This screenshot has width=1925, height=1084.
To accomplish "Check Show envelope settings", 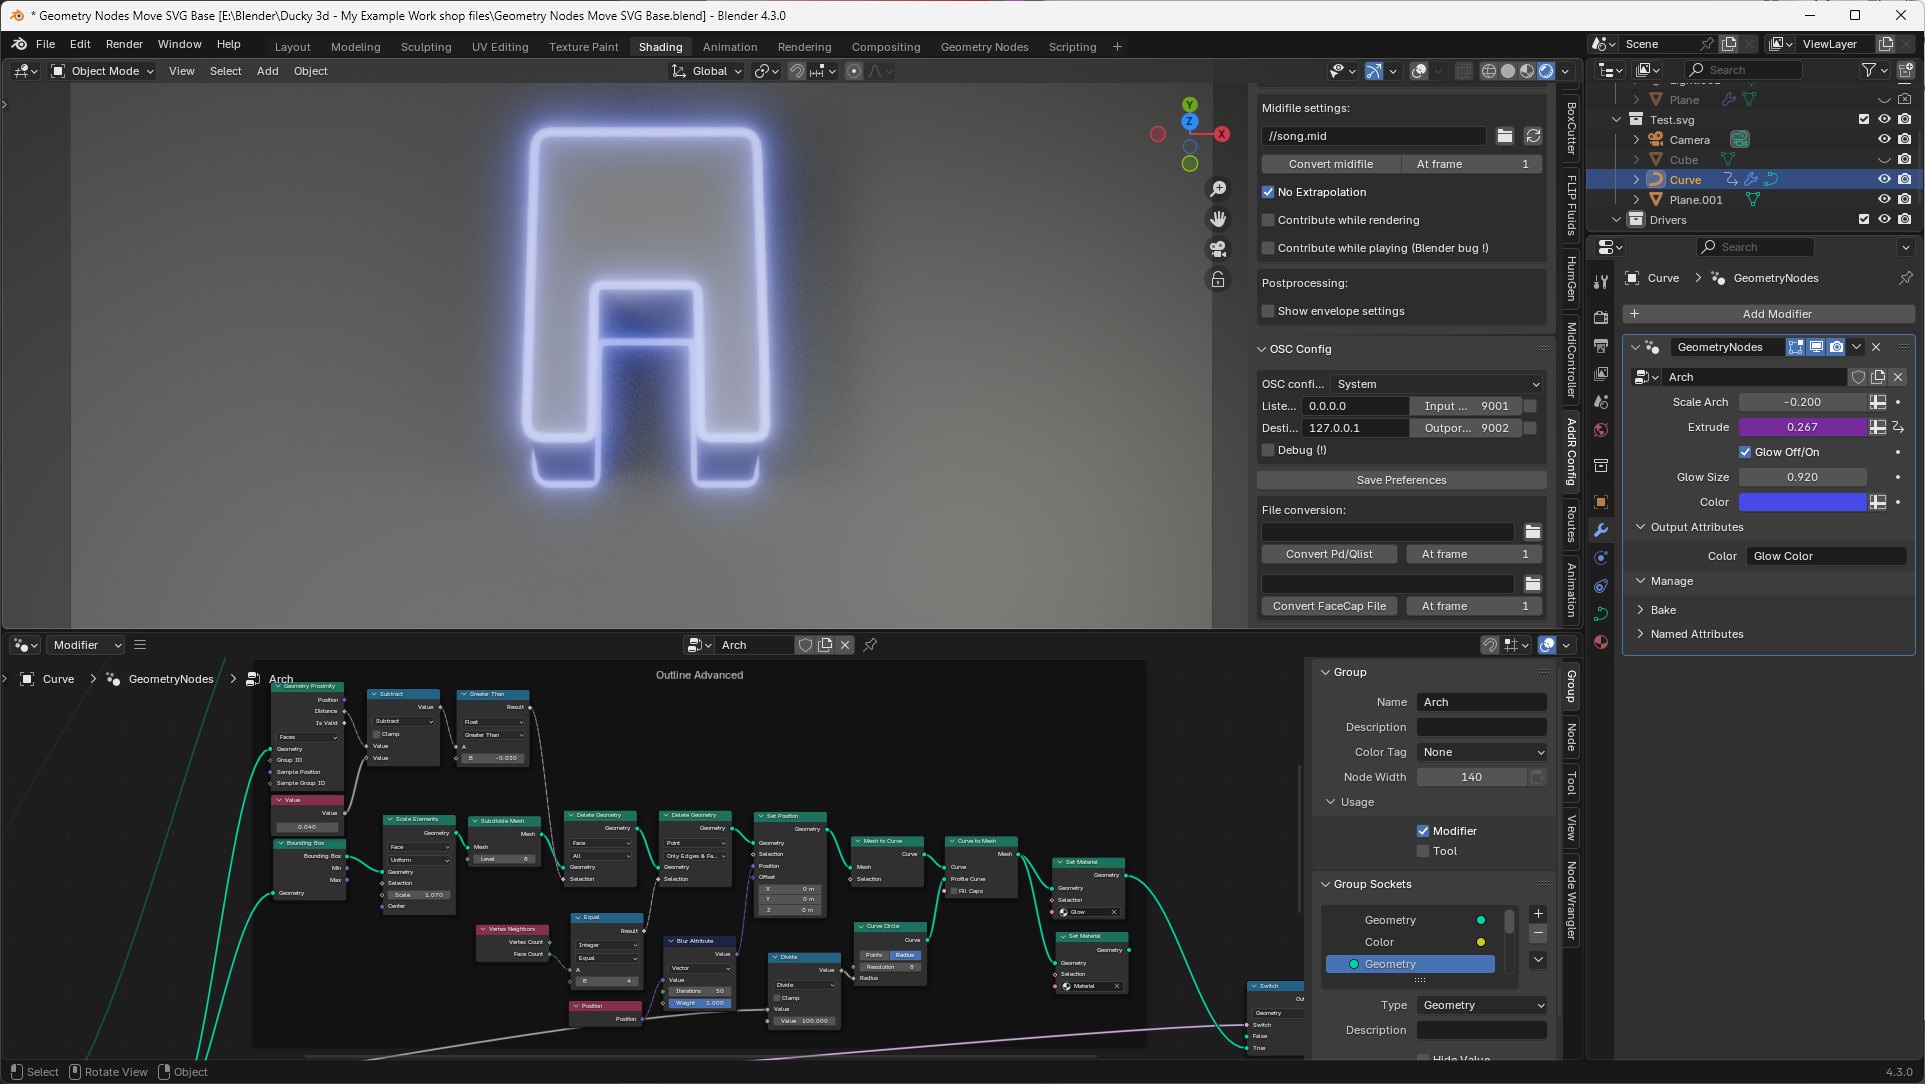I will coord(1268,311).
